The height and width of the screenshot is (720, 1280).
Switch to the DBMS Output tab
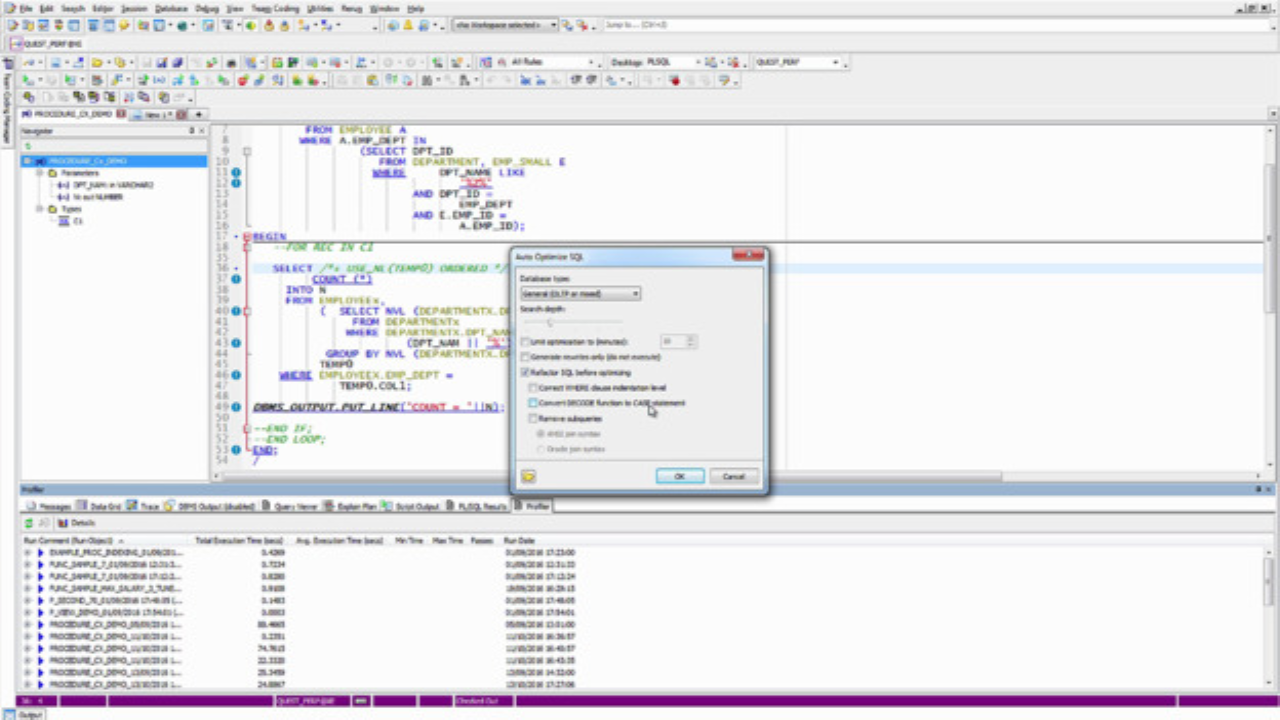210,507
